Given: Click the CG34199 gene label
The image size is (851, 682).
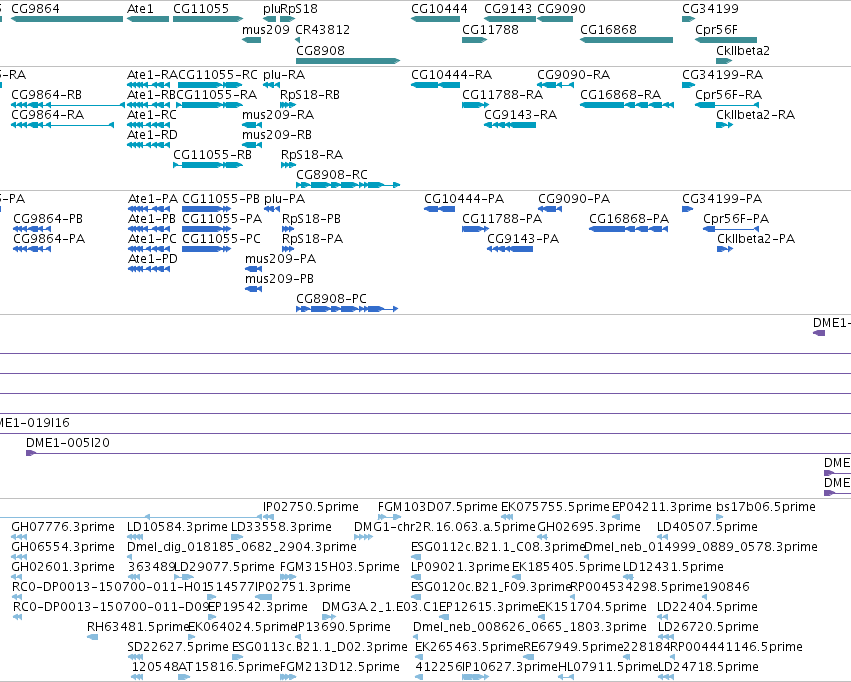Looking at the screenshot, I should 710,9.
